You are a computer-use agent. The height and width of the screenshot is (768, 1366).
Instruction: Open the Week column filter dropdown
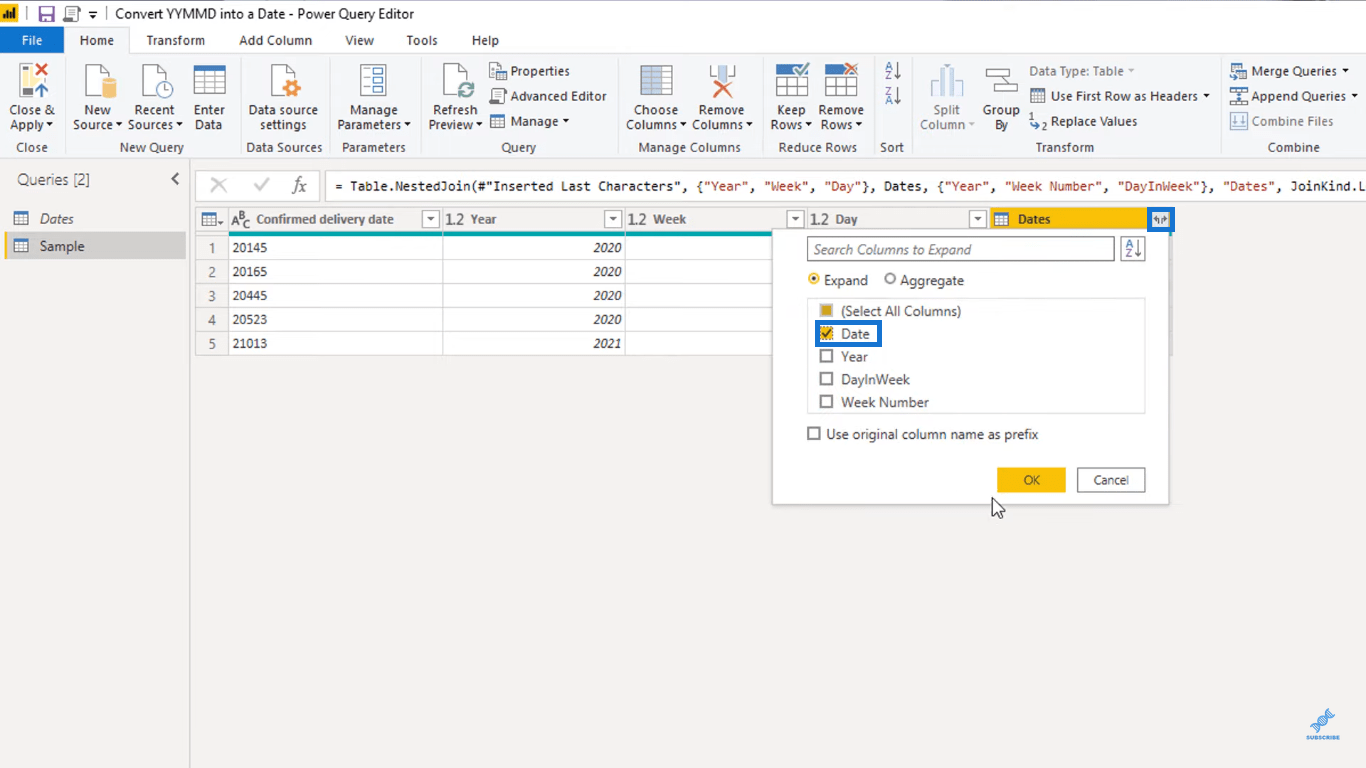(795, 219)
